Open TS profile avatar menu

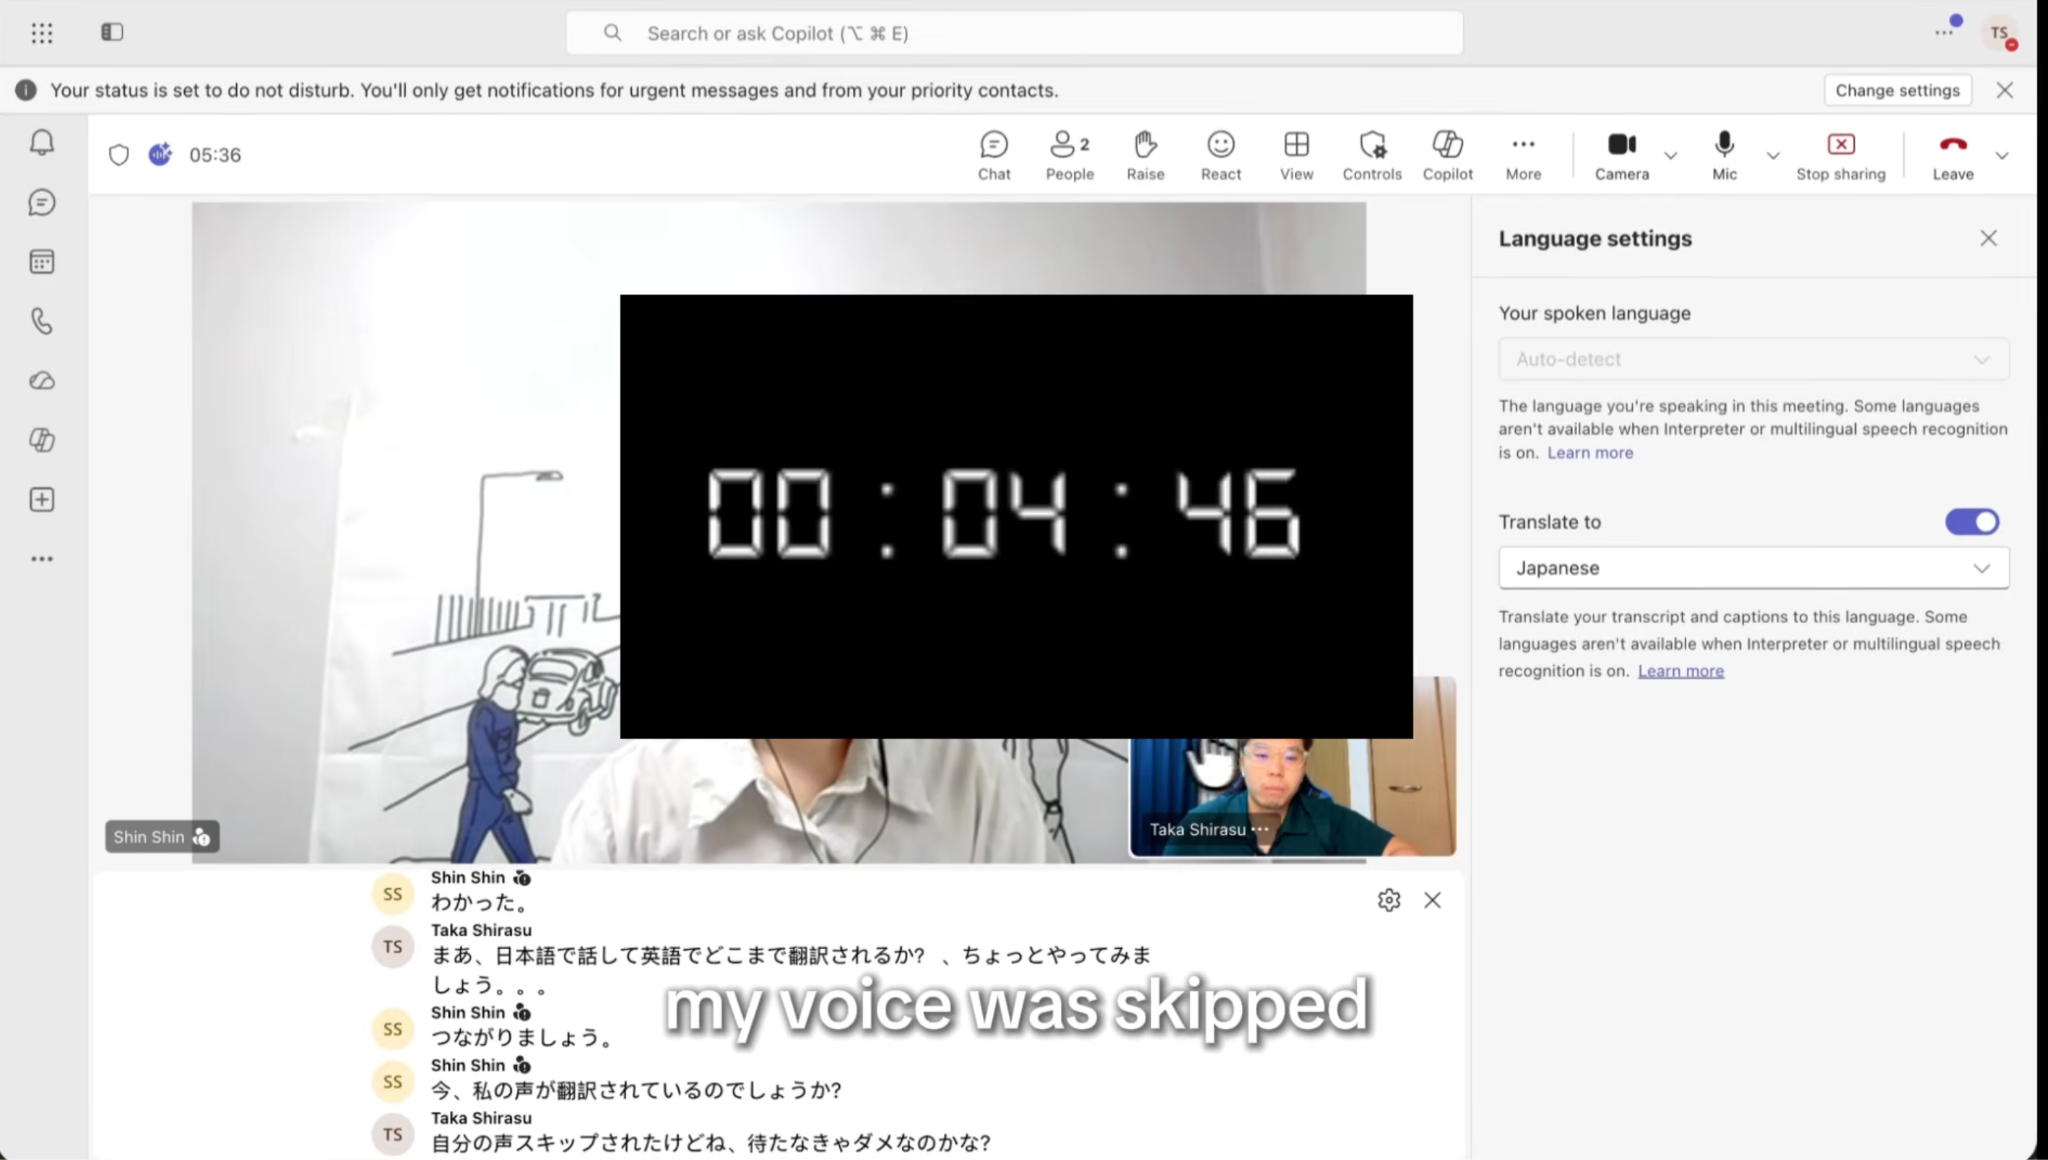click(x=2000, y=34)
